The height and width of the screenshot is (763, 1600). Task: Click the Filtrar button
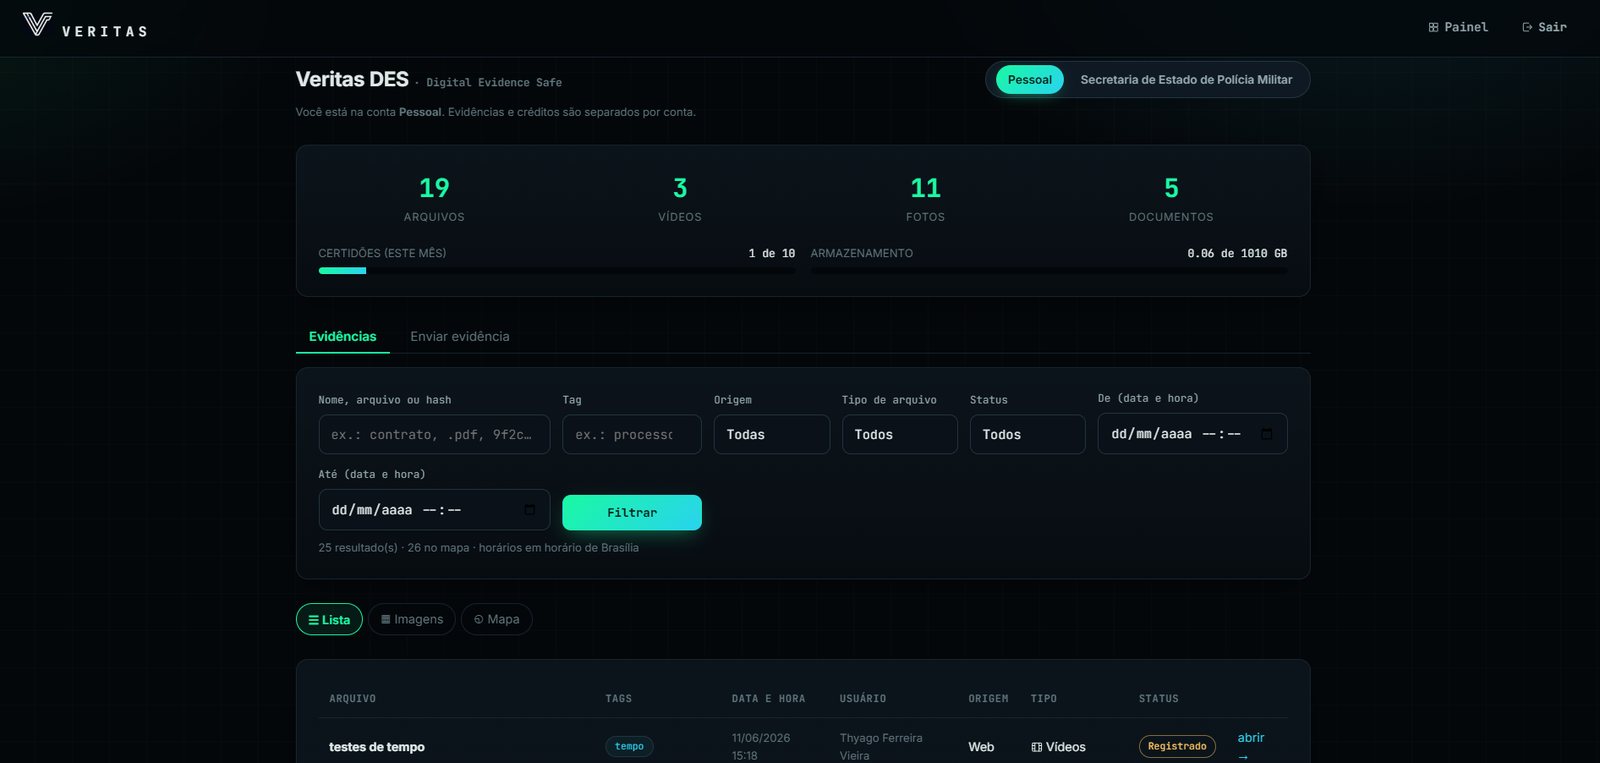point(632,513)
